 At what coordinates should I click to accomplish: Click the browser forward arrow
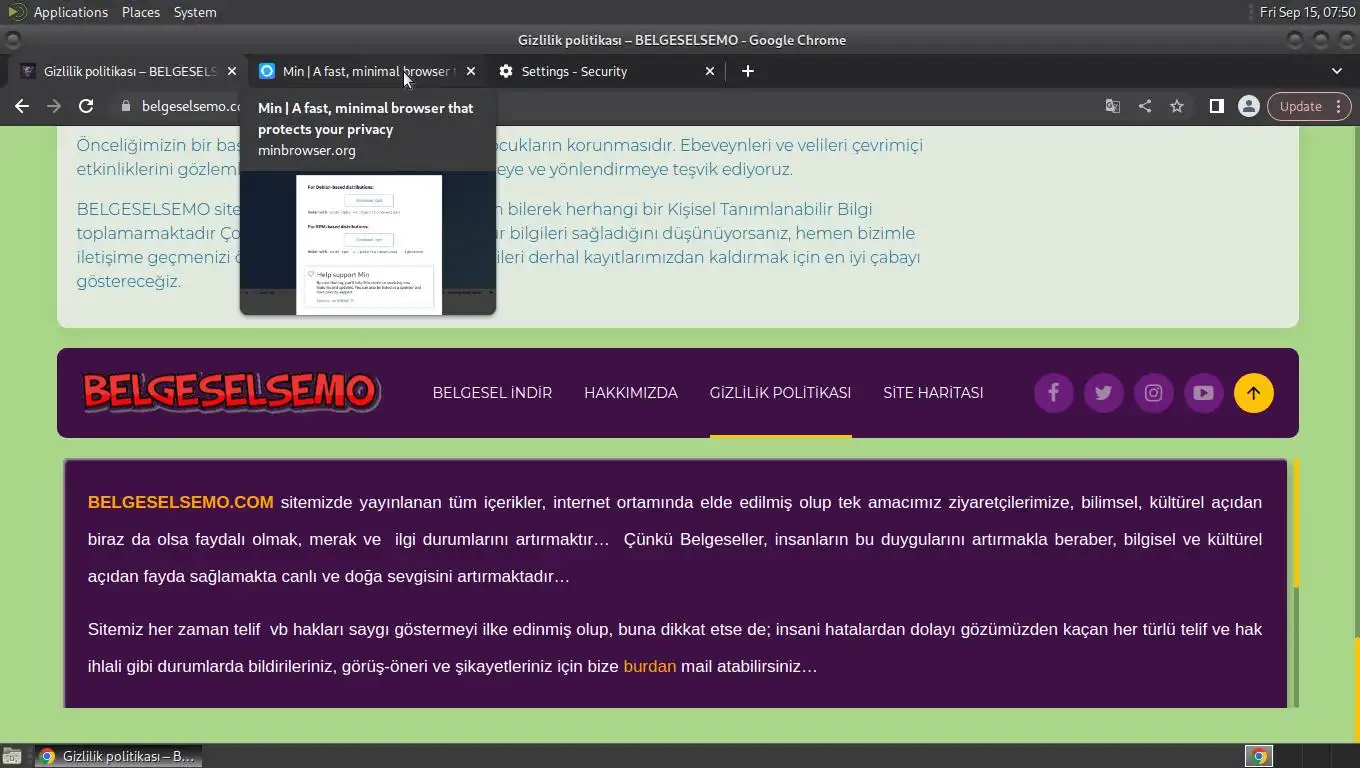coord(54,106)
